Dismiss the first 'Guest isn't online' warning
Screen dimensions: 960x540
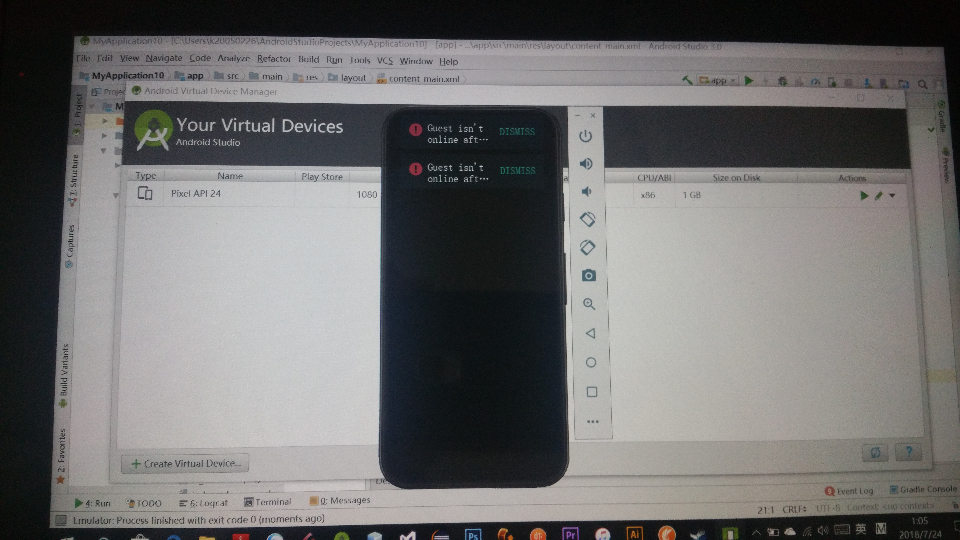[x=517, y=132]
